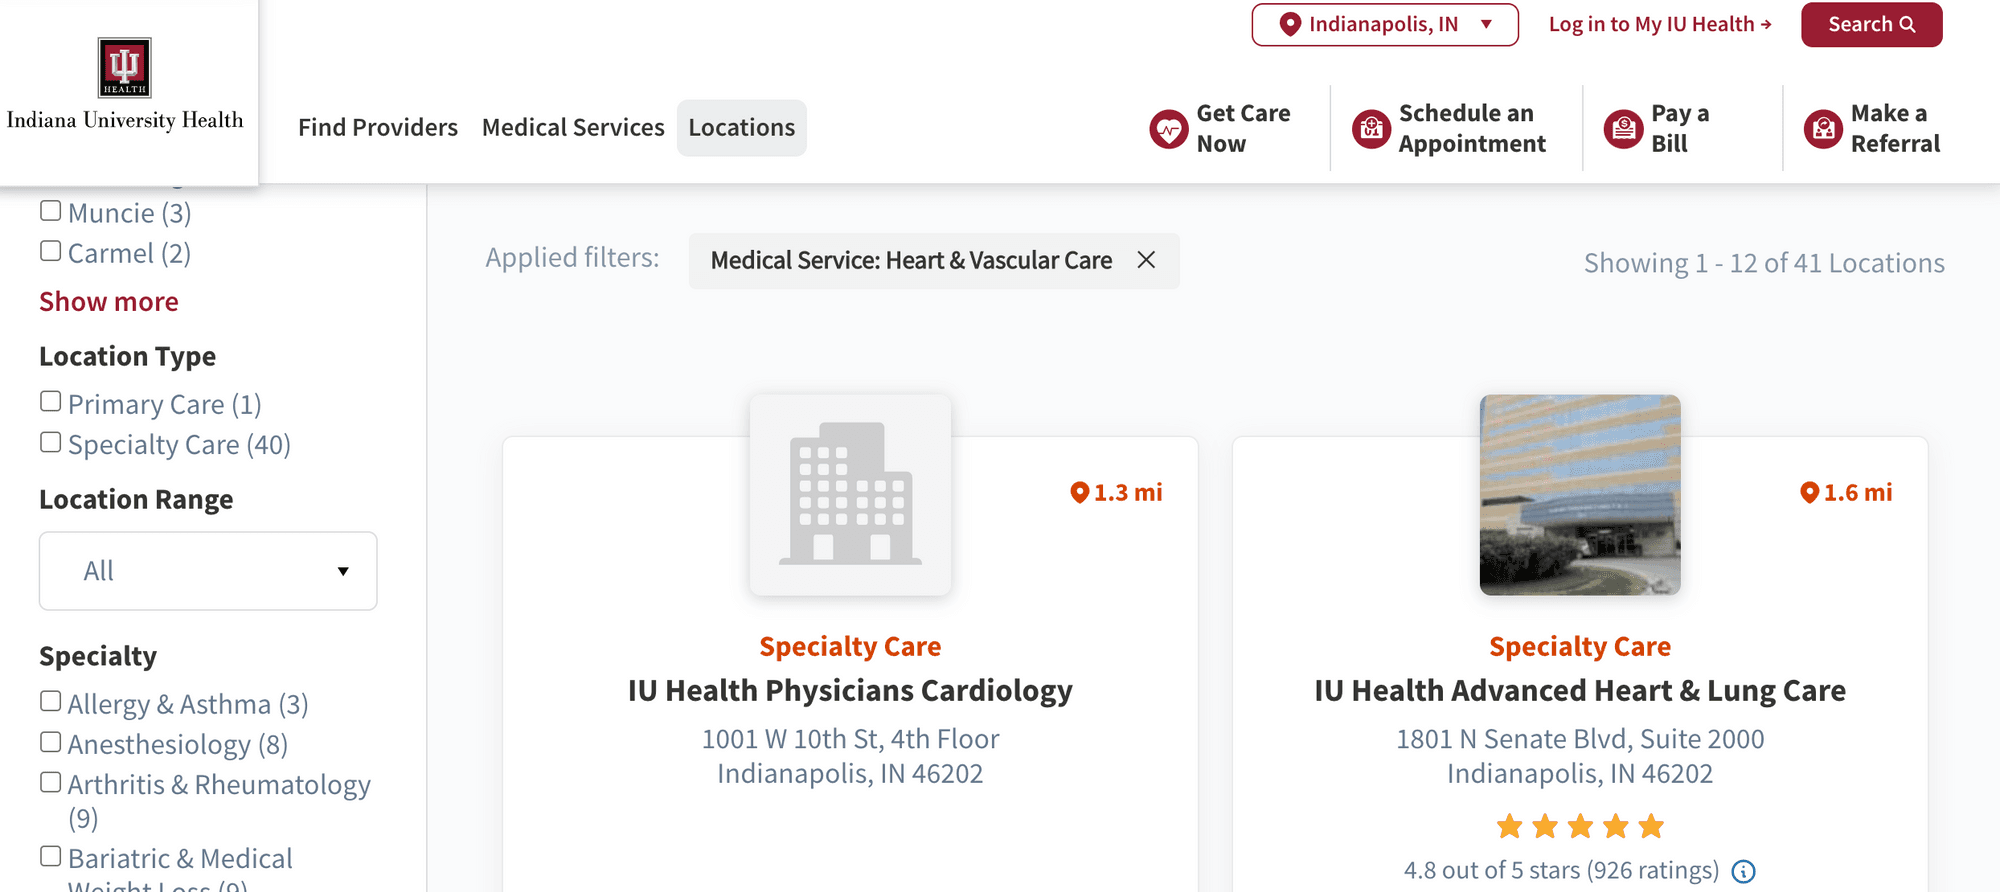Click the Schedule an Appointment calendar icon
Screen dimensions: 2000x892
tap(1371, 129)
